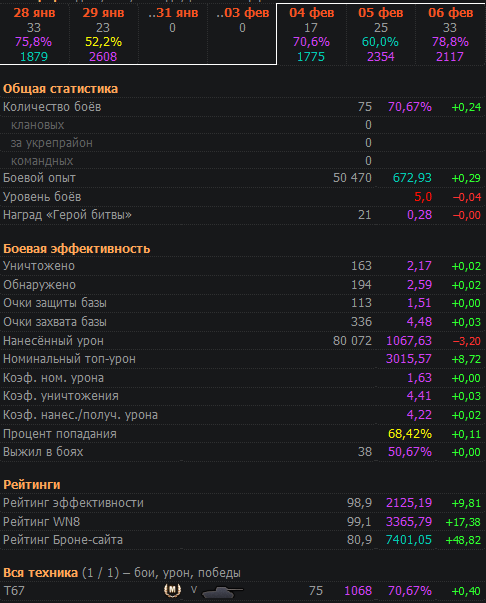Viewport: 486px width, 603px height.
Task: Click the клановых battles row label
Action: pos(37,125)
